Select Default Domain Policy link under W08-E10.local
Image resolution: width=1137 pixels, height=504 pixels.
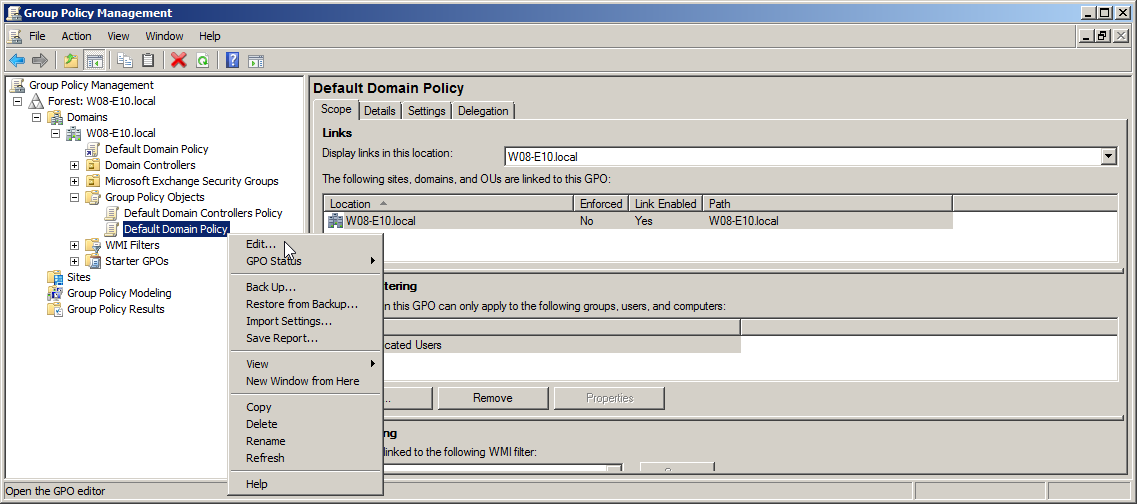[157, 149]
